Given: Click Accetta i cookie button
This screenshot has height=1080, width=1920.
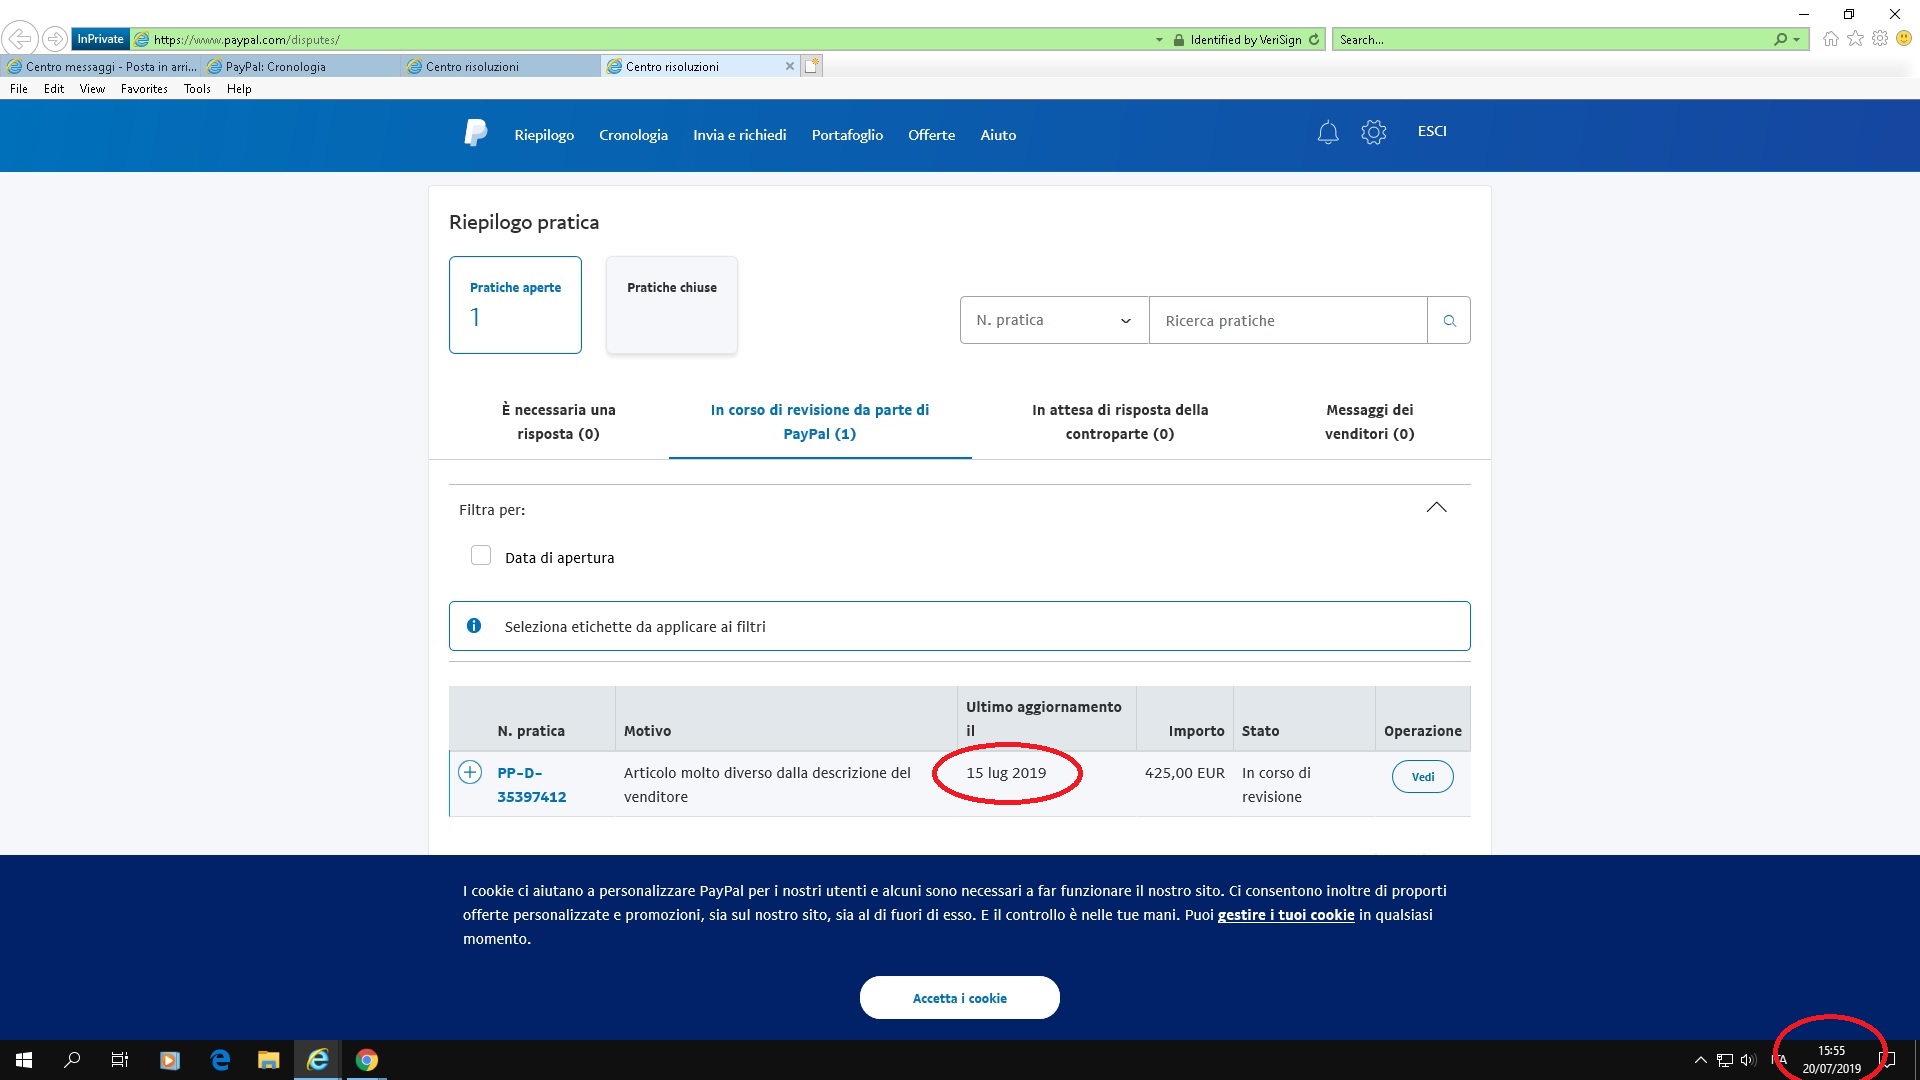Looking at the screenshot, I should (x=959, y=998).
